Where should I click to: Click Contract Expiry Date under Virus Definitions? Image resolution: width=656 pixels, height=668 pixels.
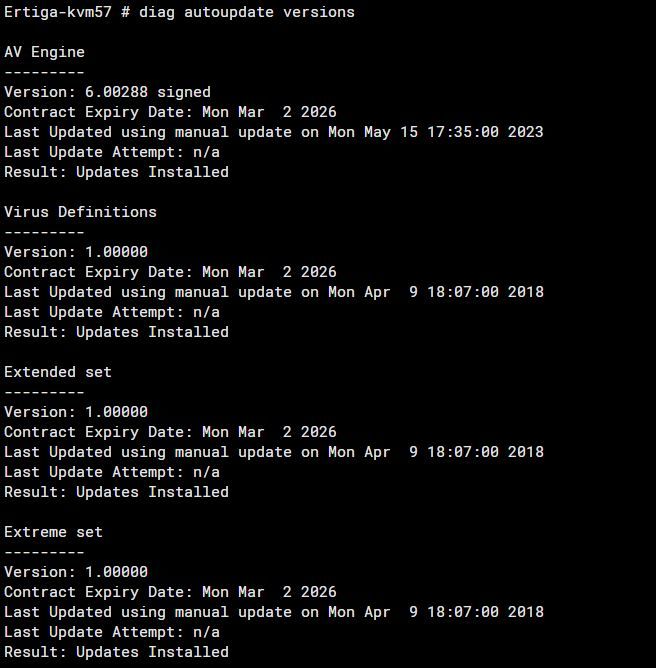pos(170,272)
